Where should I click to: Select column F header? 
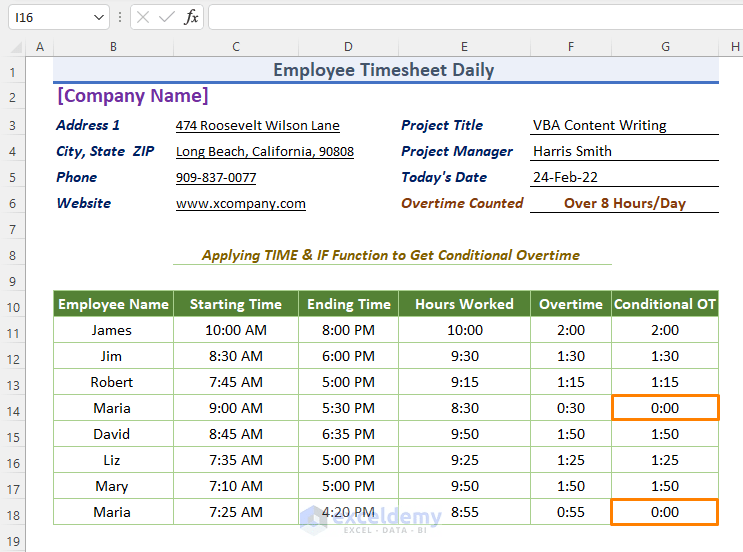571,47
